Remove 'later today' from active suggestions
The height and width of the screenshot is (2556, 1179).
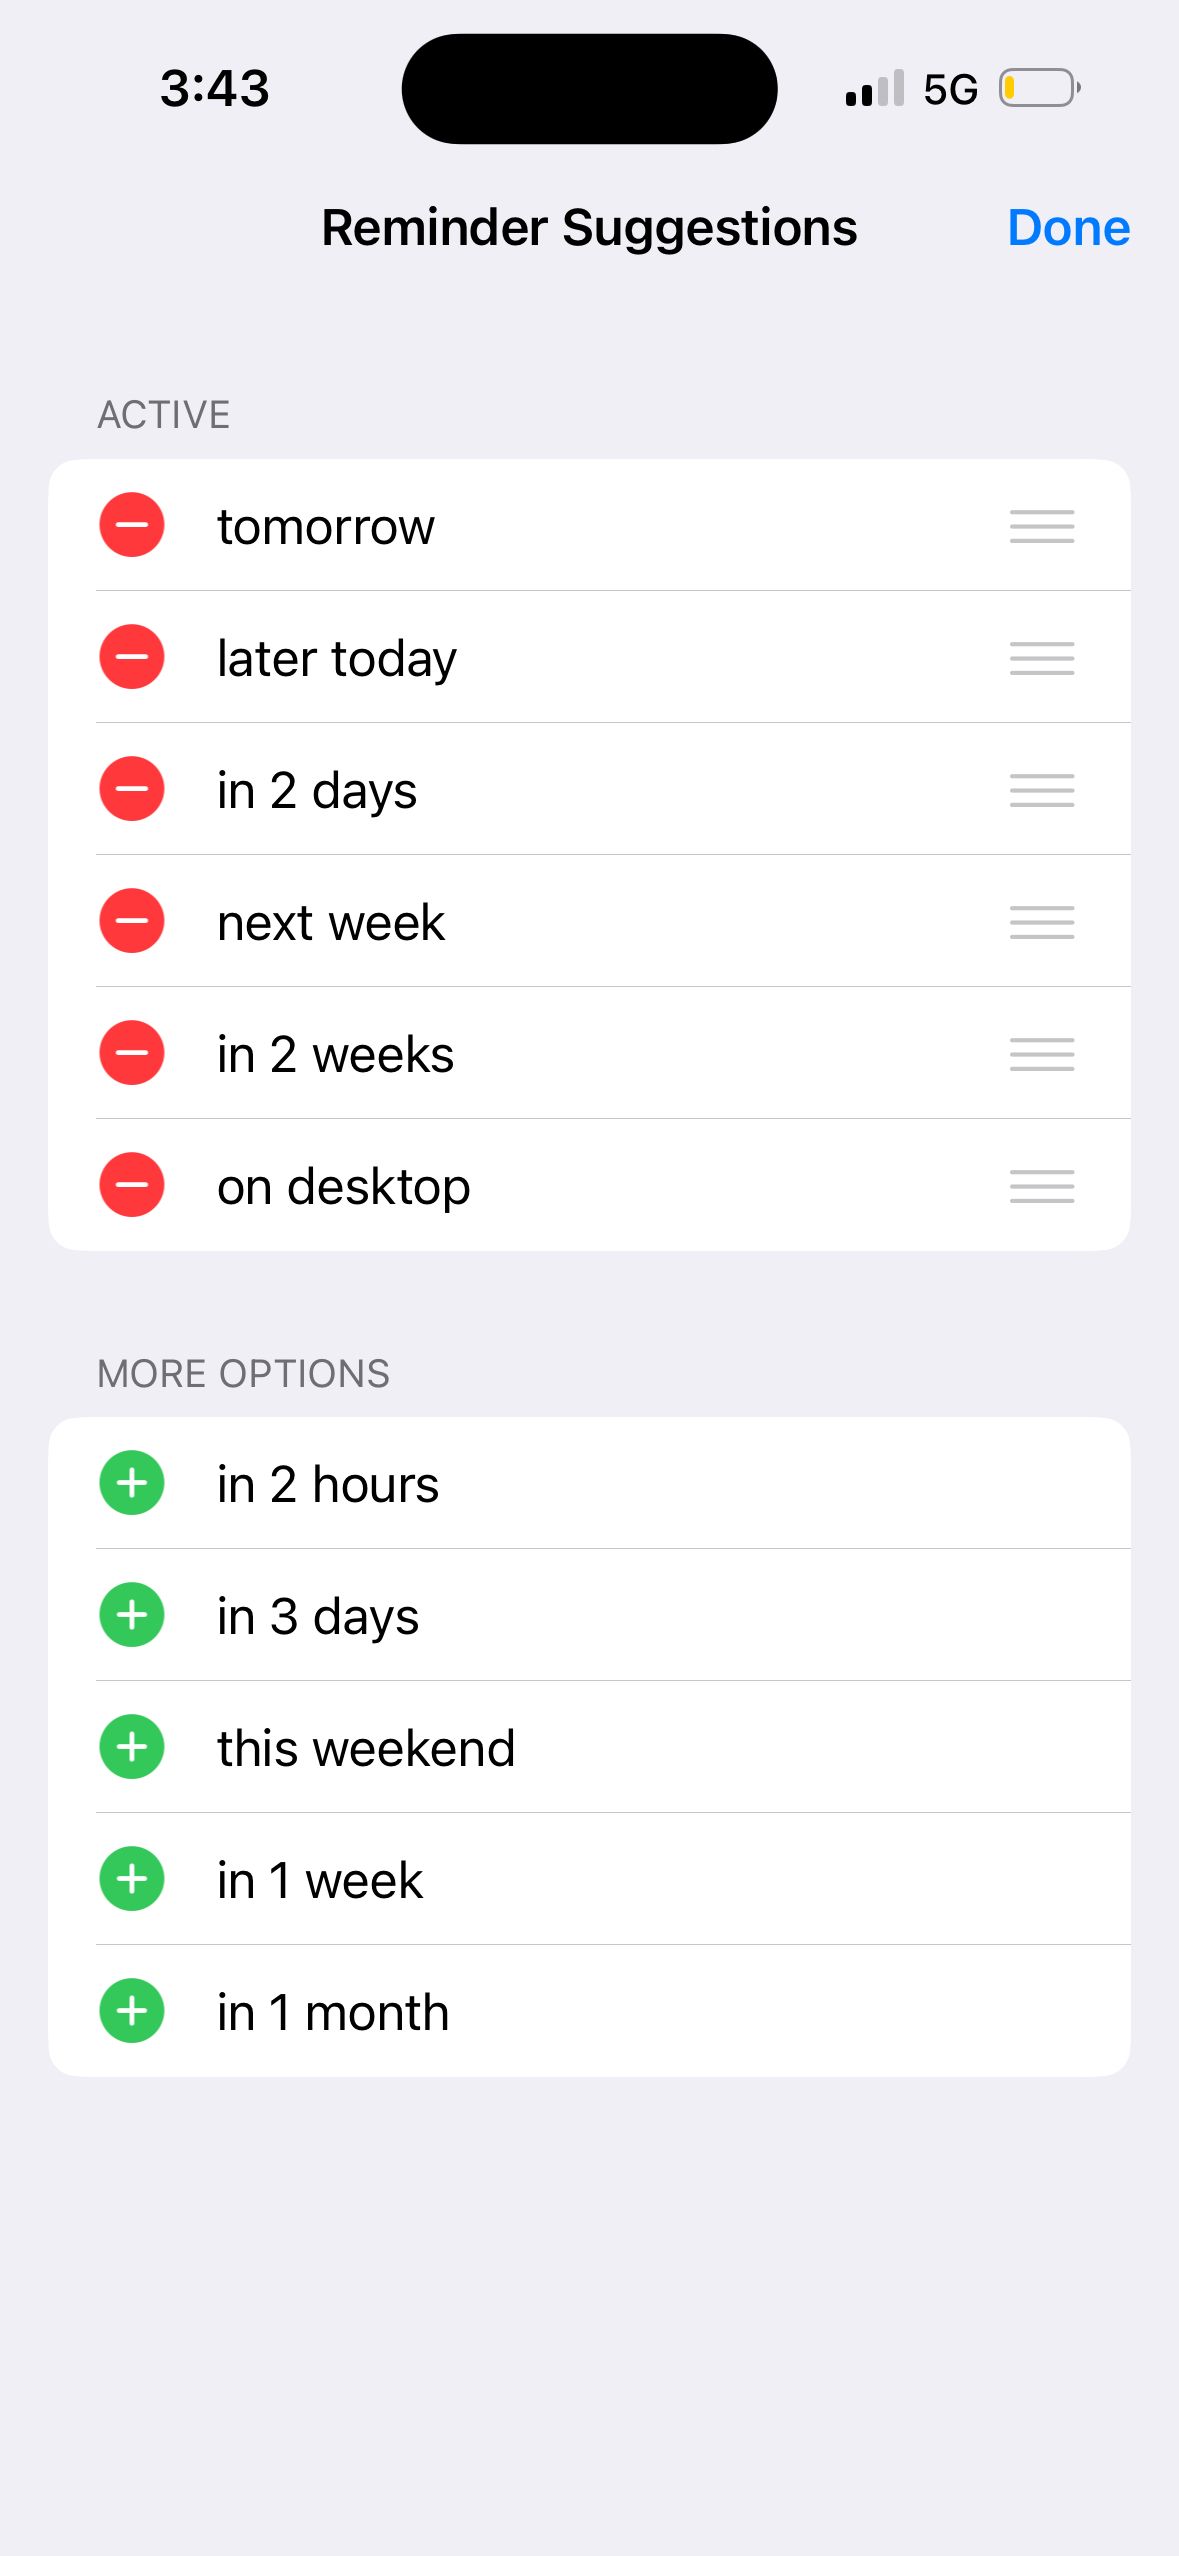132,657
